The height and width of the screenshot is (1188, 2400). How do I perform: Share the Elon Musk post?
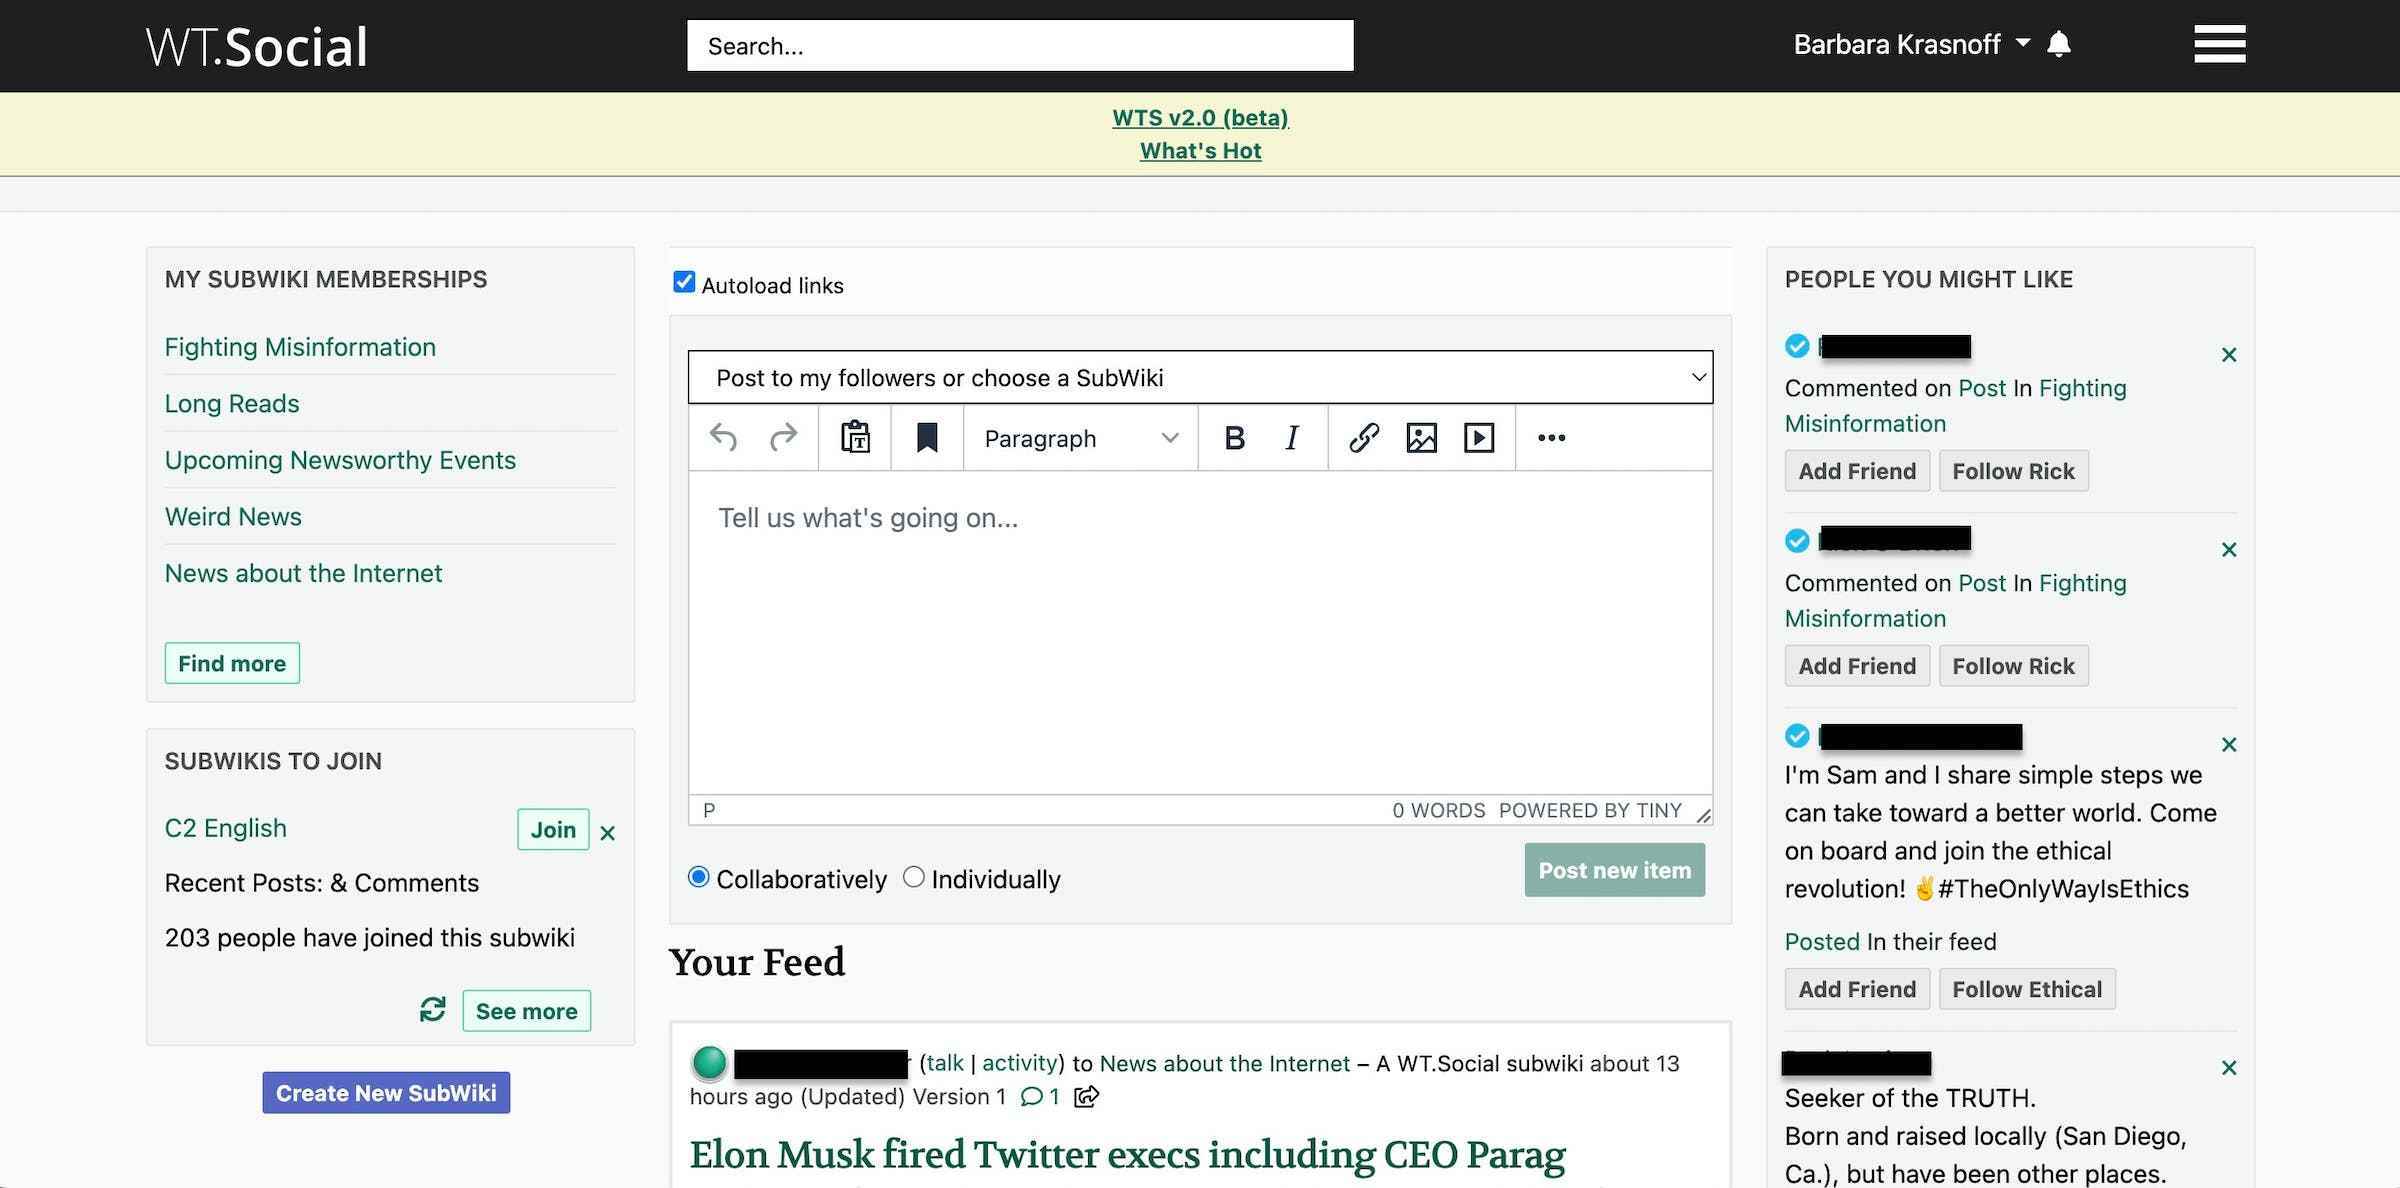pyautogui.click(x=1086, y=1097)
